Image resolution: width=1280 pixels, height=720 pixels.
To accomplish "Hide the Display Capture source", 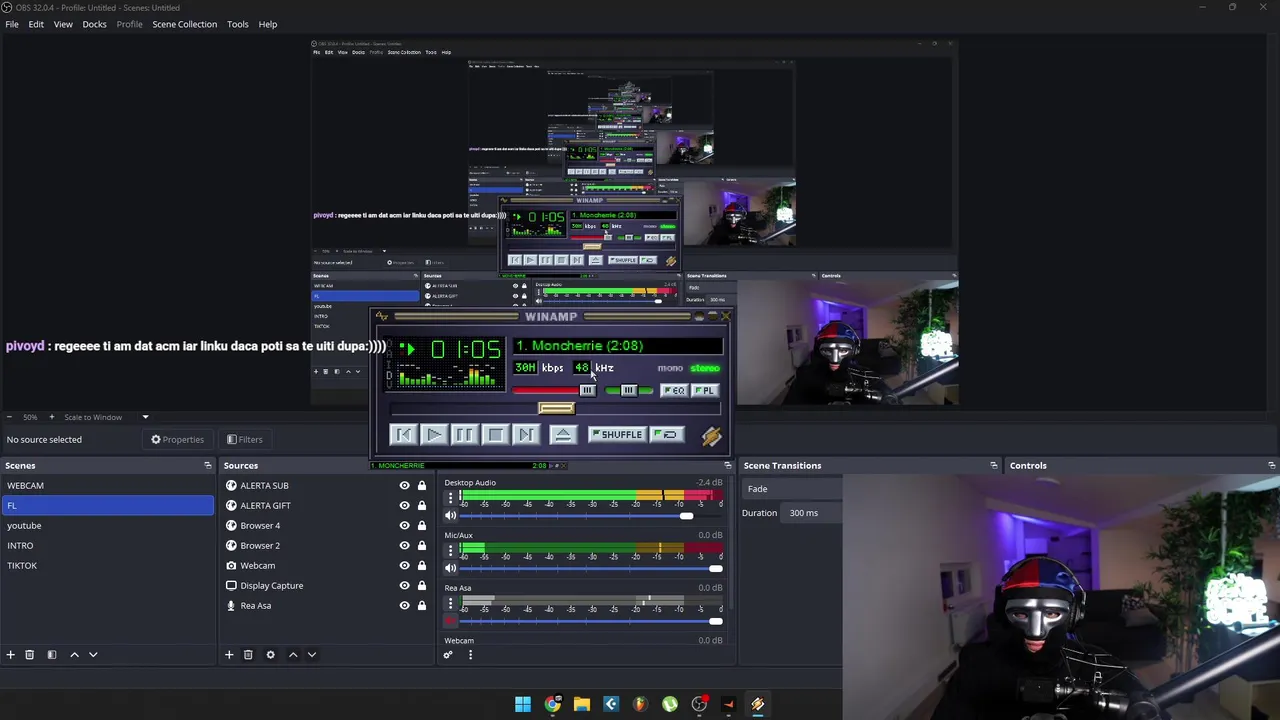I will (x=404, y=585).
